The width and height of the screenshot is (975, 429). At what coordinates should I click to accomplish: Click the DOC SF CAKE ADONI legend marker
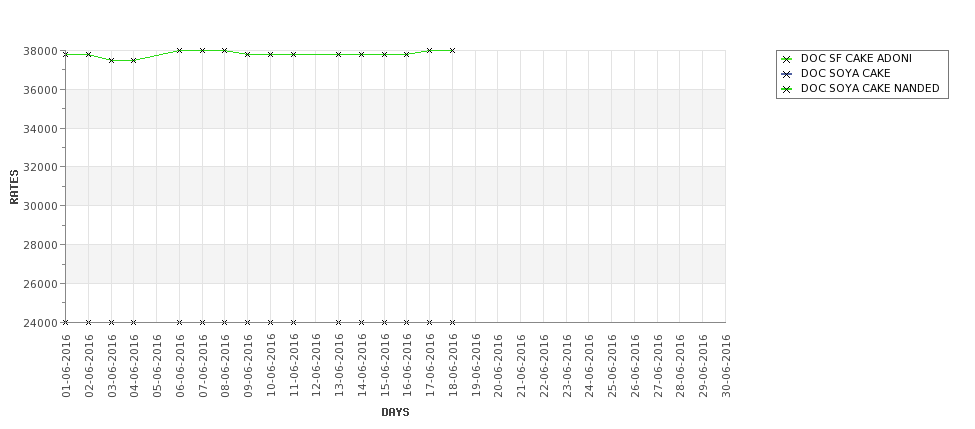[787, 59]
